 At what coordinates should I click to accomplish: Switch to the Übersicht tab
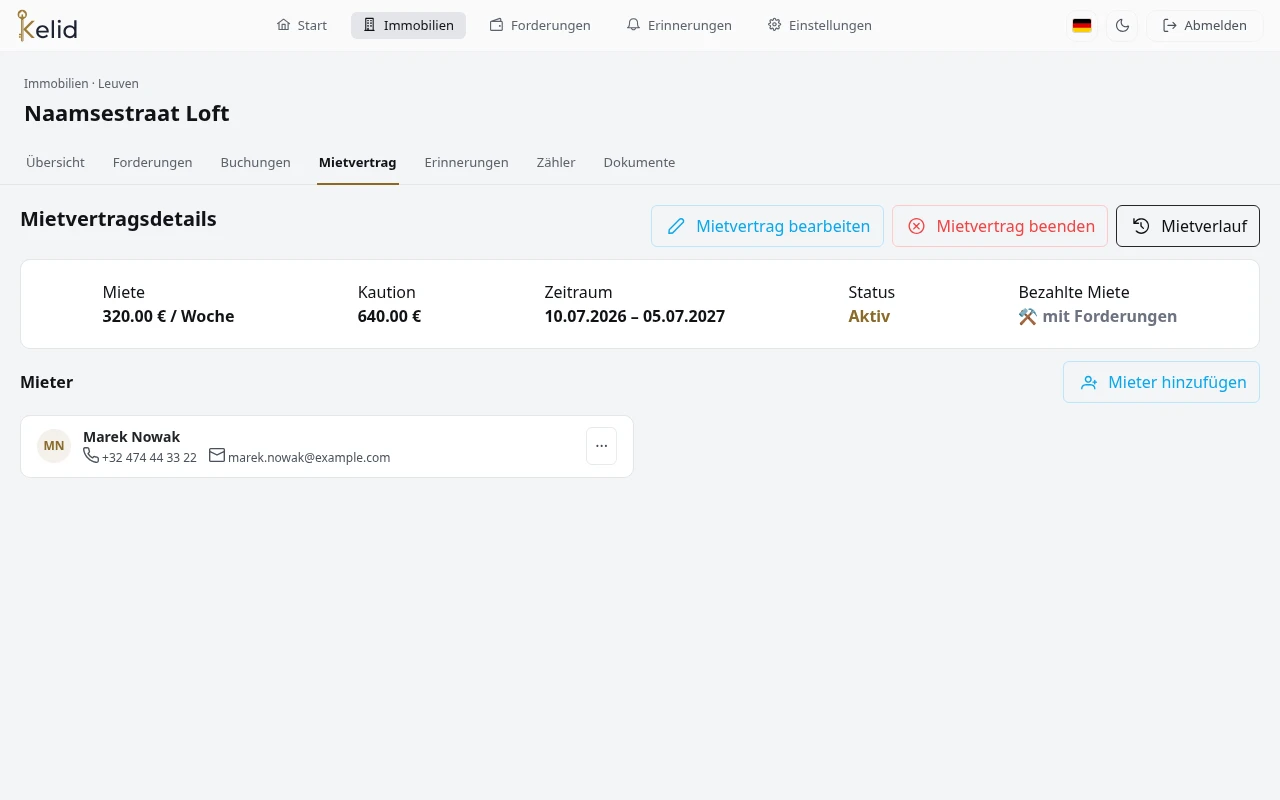point(55,162)
